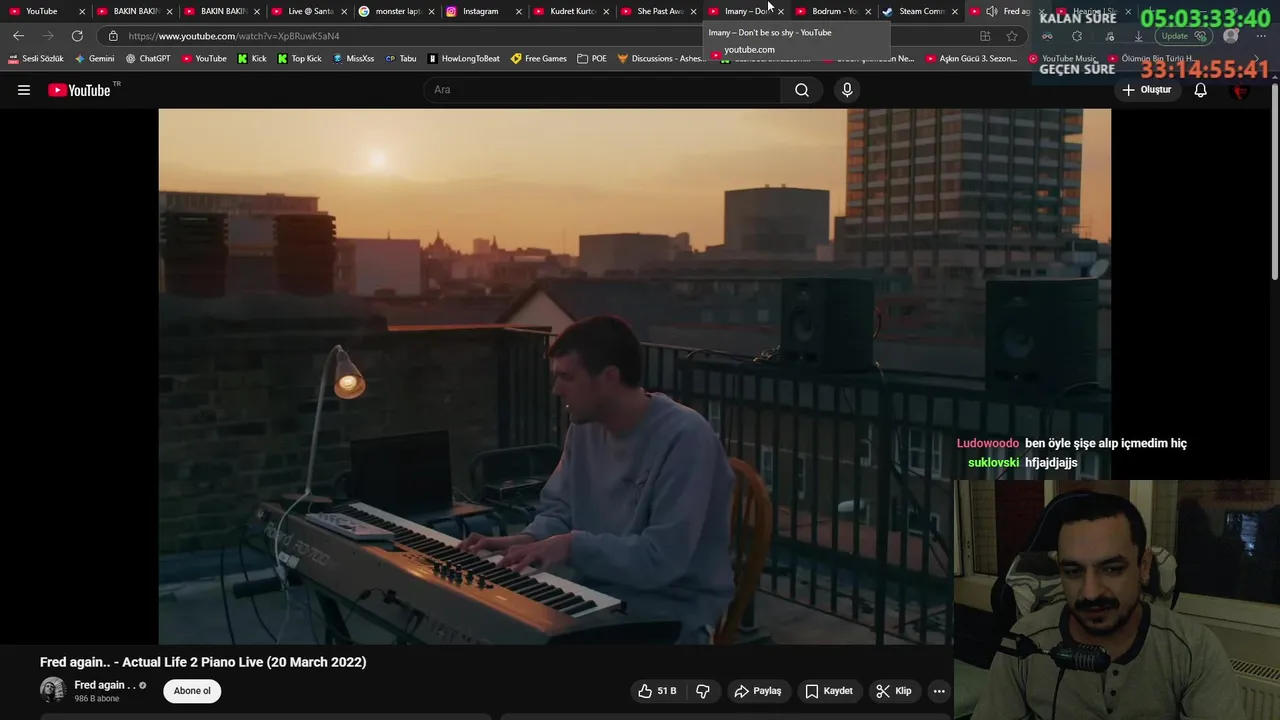Click the Paylaş share button
1280x720 pixels.
pos(757,691)
